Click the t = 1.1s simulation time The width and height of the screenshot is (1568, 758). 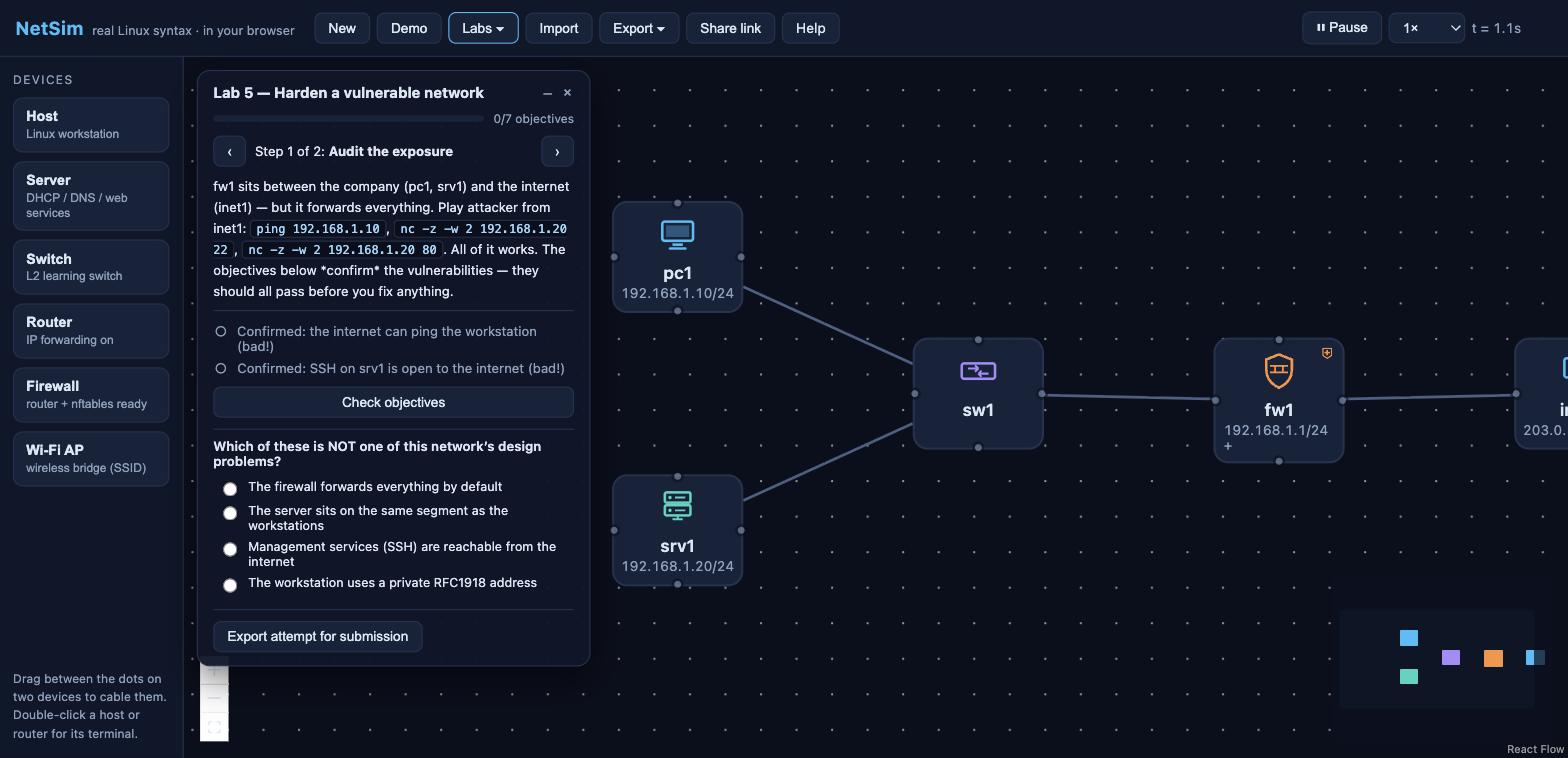pyautogui.click(x=1496, y=28)
